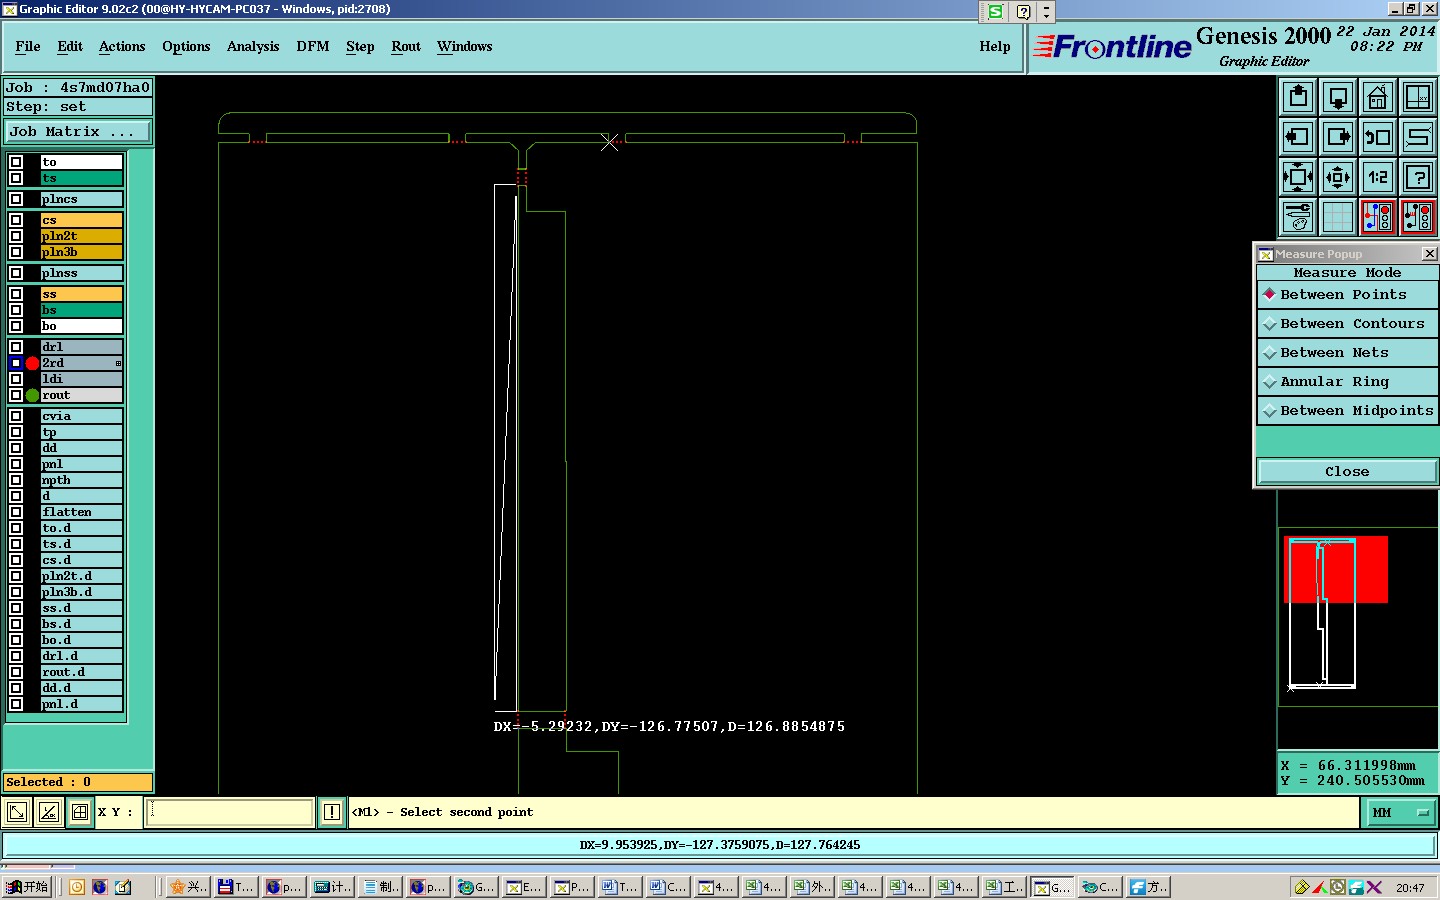Select Between Midpoints measure mode
The width and height of the screenshot is (1440, 900).
click(x=1347, y=411)
